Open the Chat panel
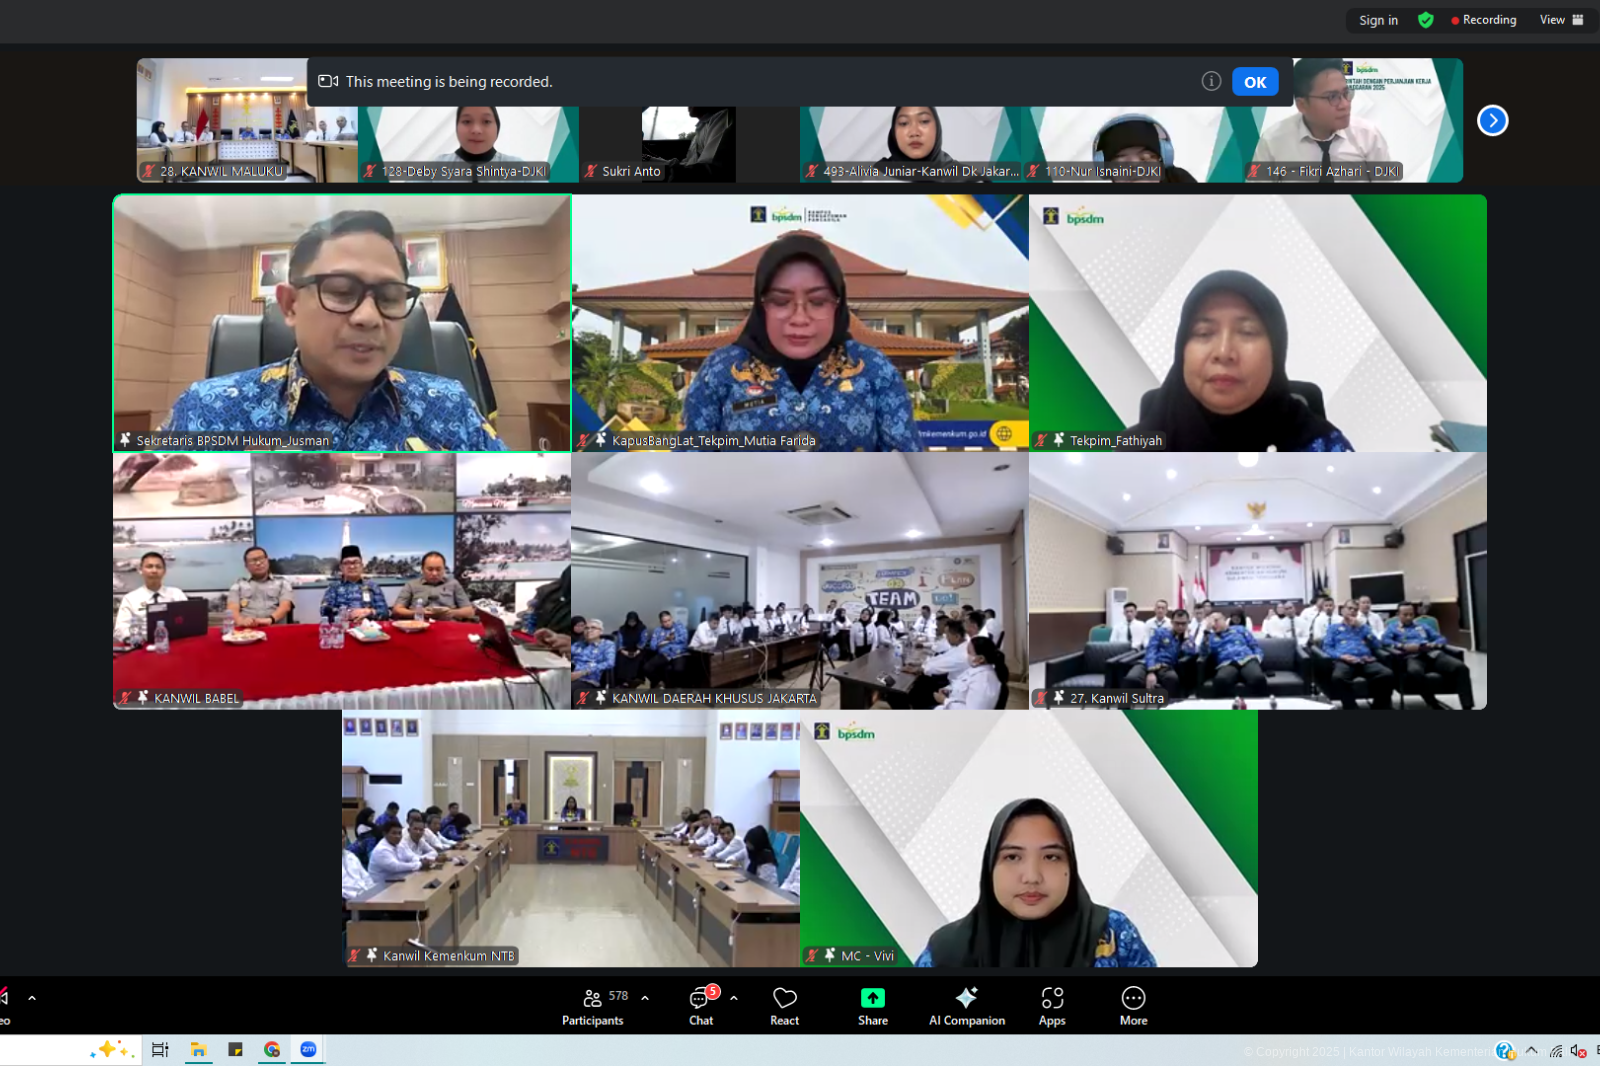 click(701, 1006)
